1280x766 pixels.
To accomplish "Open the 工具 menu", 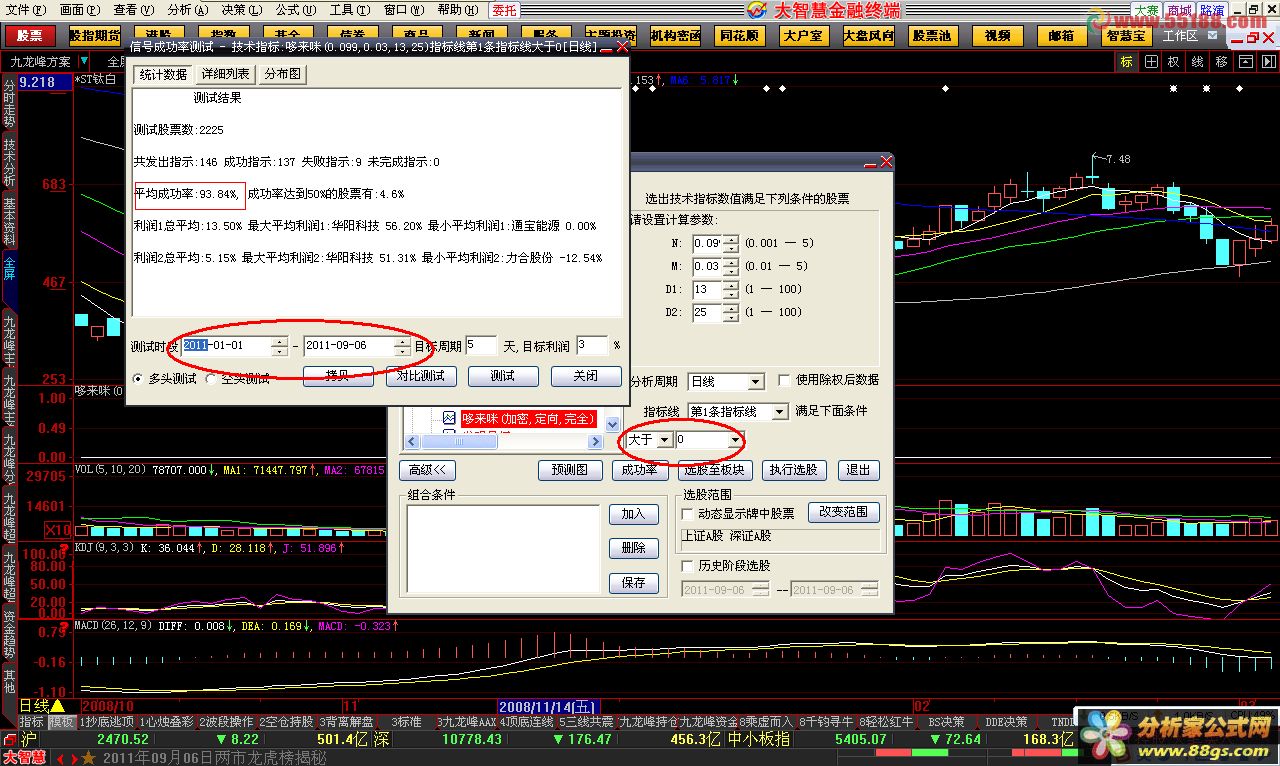I will click(x=349, y=10).
